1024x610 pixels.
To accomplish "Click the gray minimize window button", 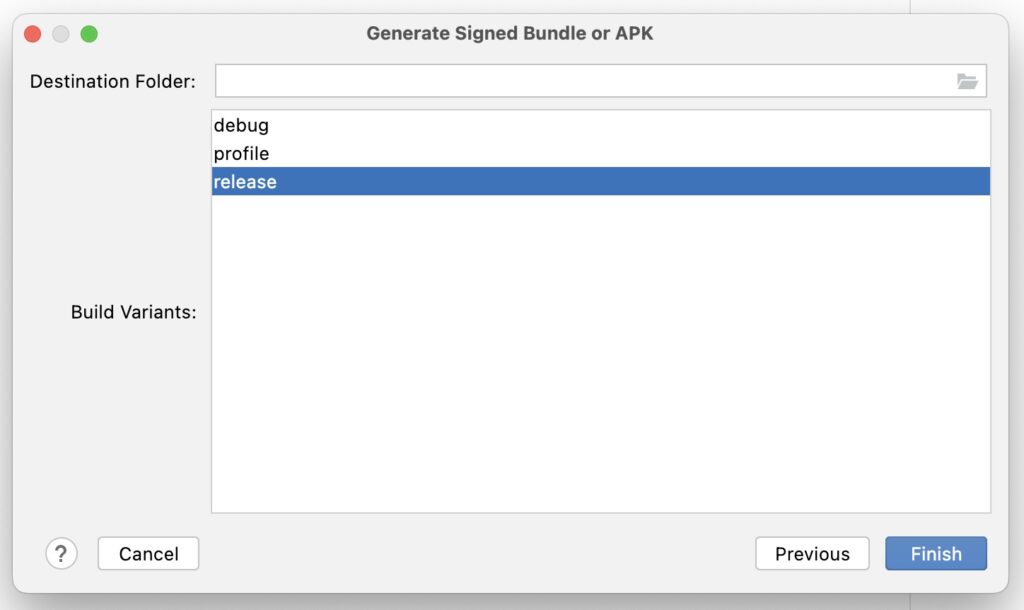I will tap(61, 34).
